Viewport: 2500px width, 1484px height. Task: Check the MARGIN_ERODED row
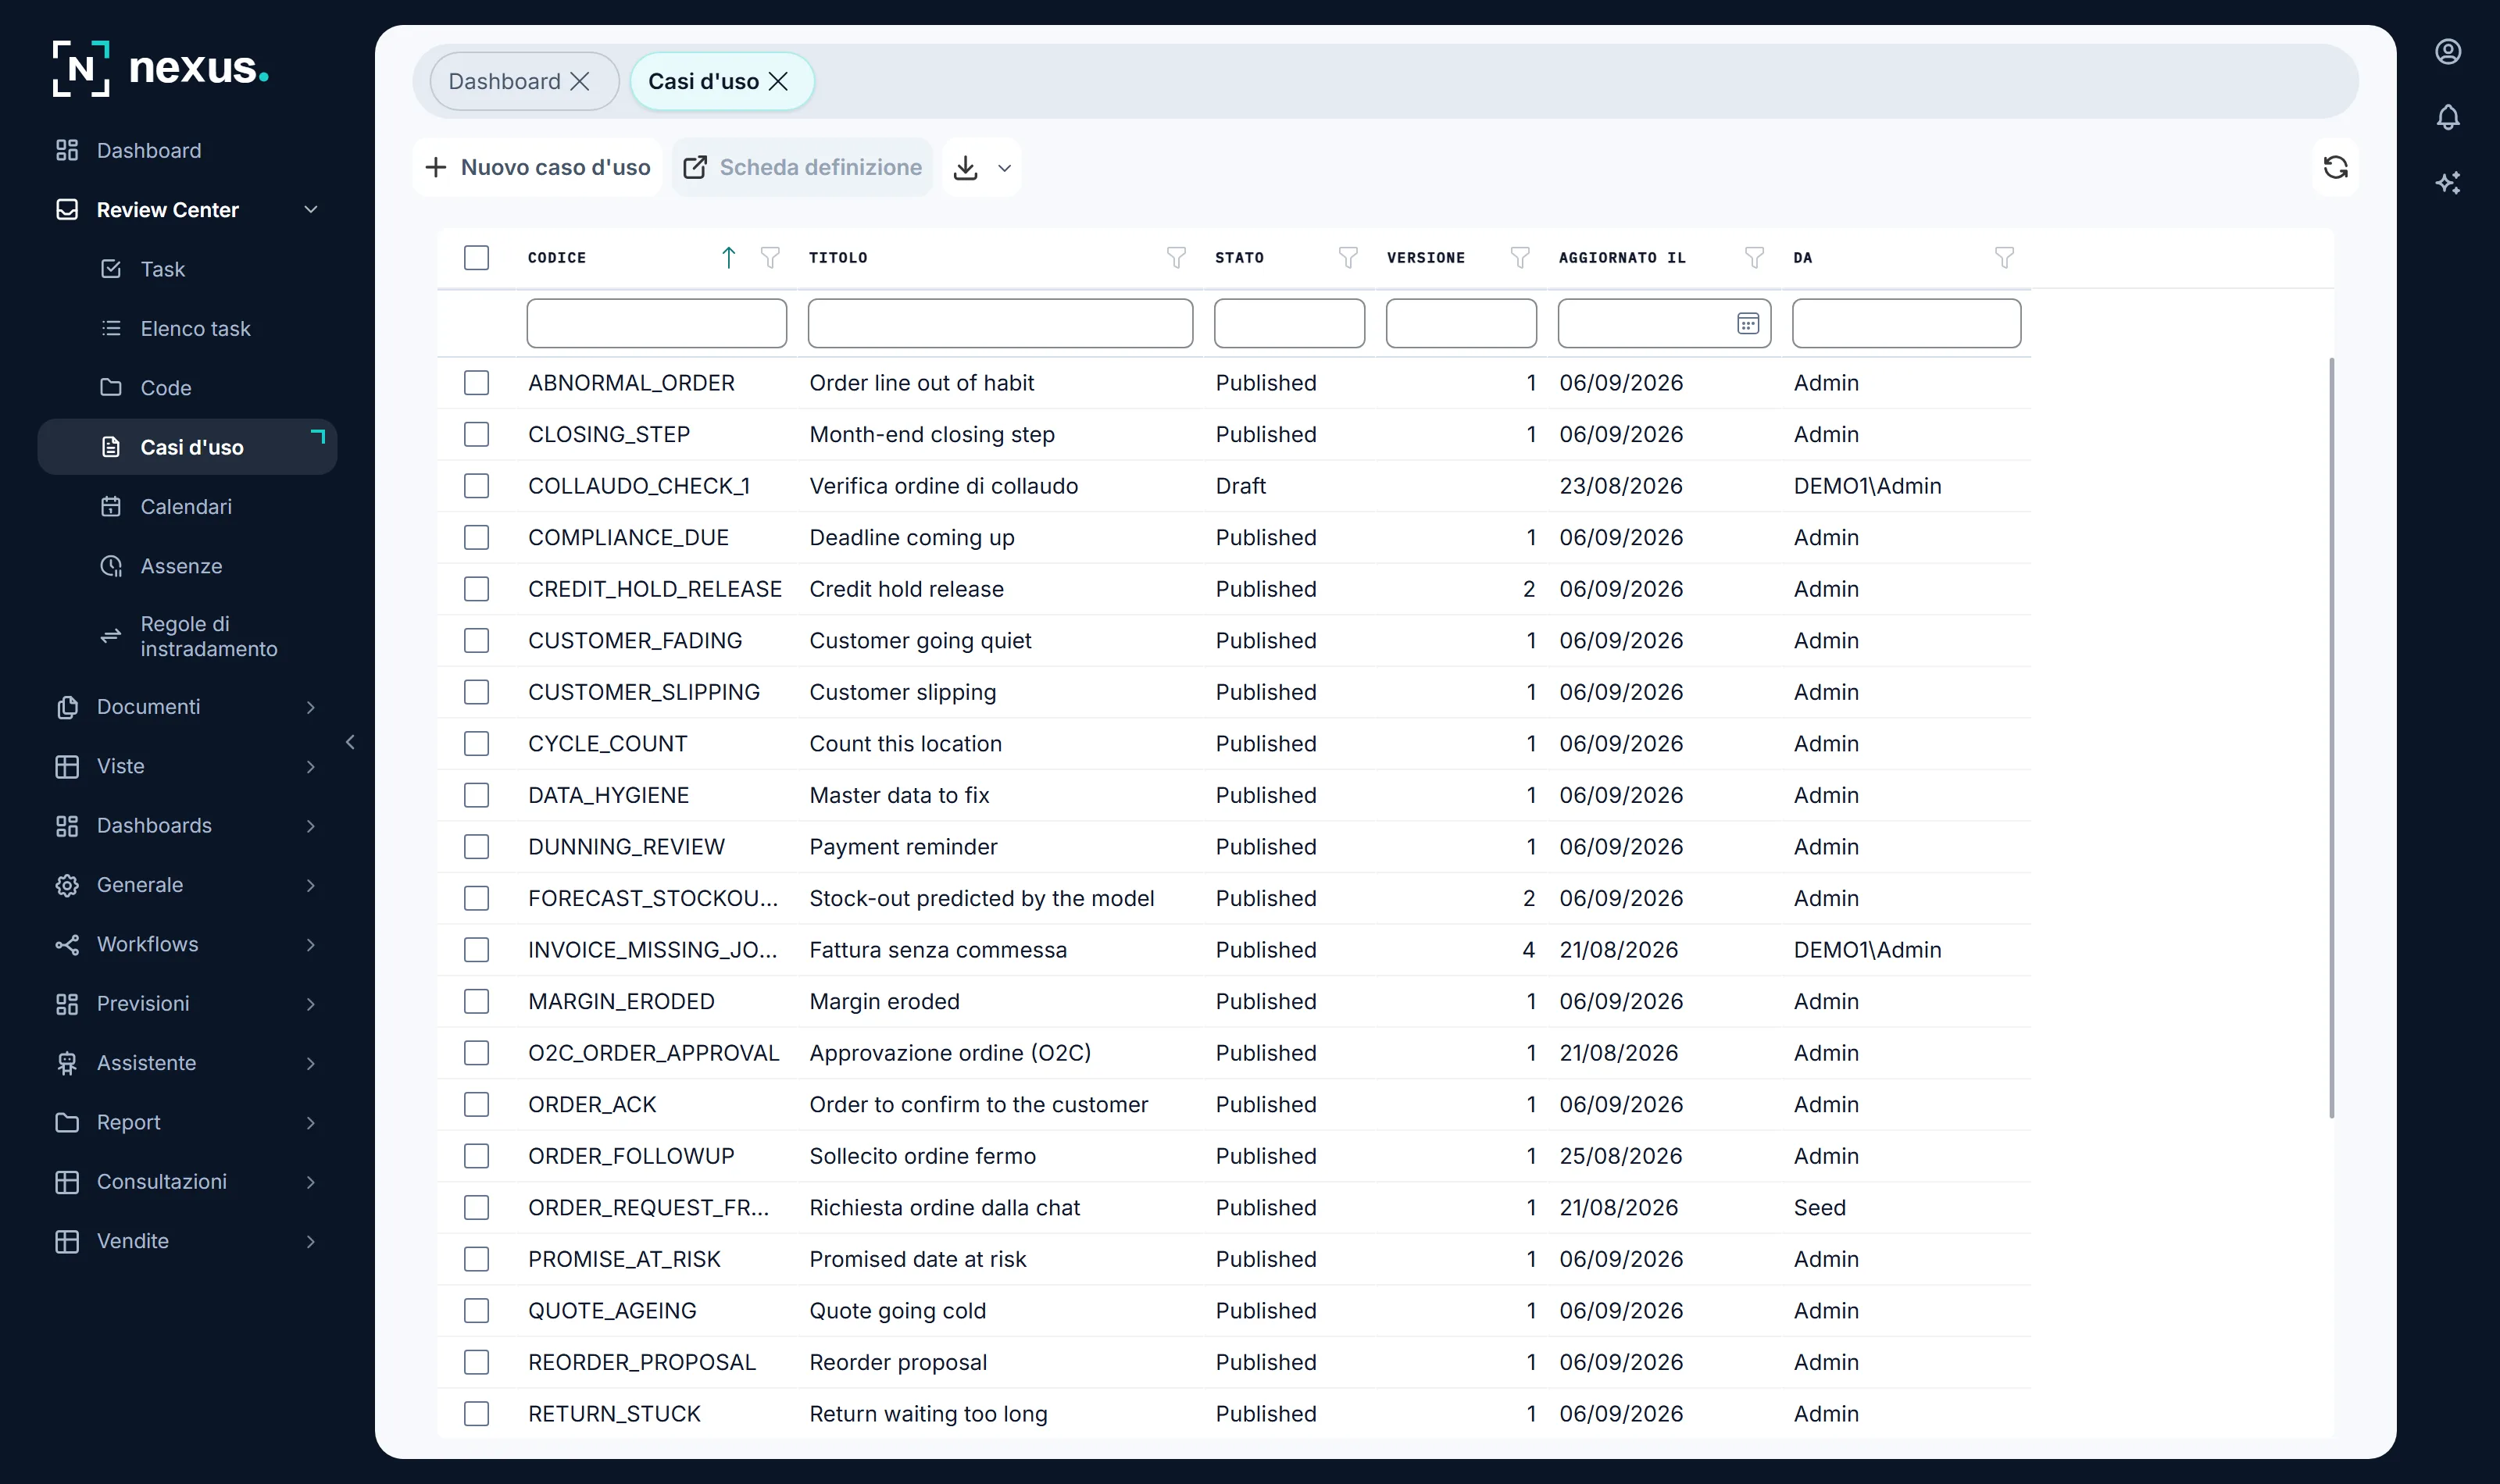(476, 1001)
